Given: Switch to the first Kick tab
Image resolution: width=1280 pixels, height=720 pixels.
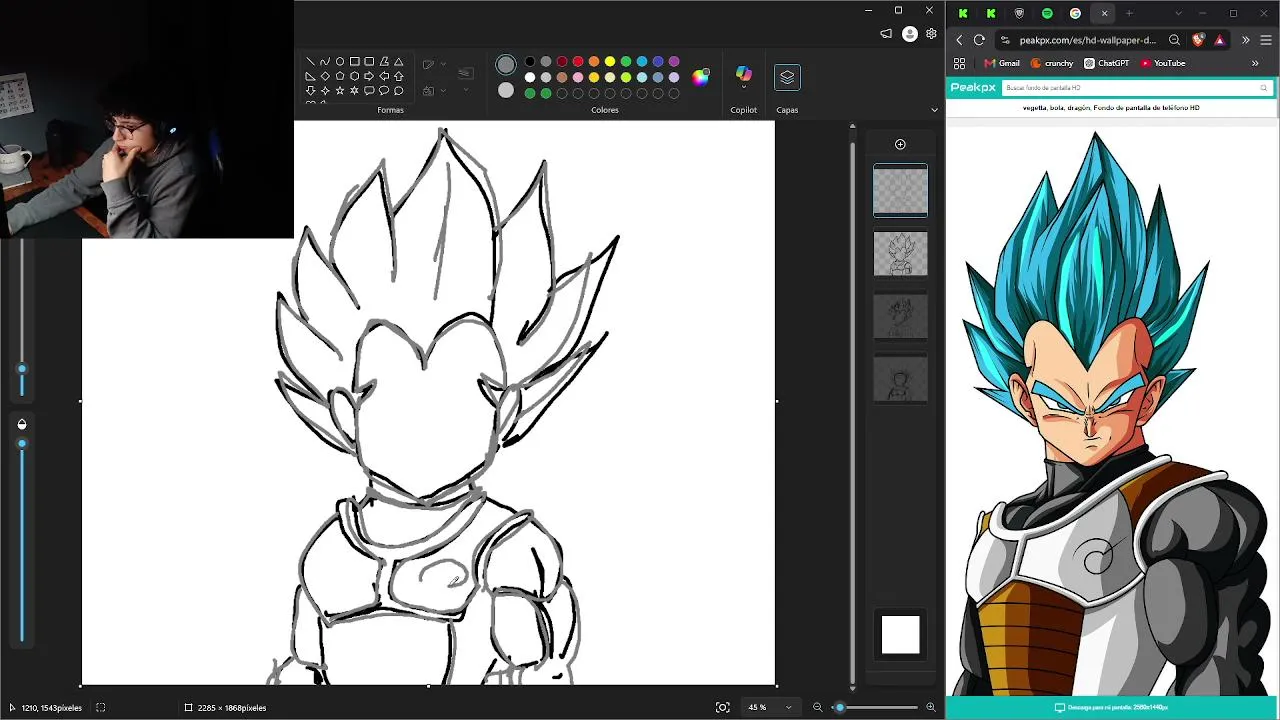Looking at the screenshot, I should click(963, 13).
